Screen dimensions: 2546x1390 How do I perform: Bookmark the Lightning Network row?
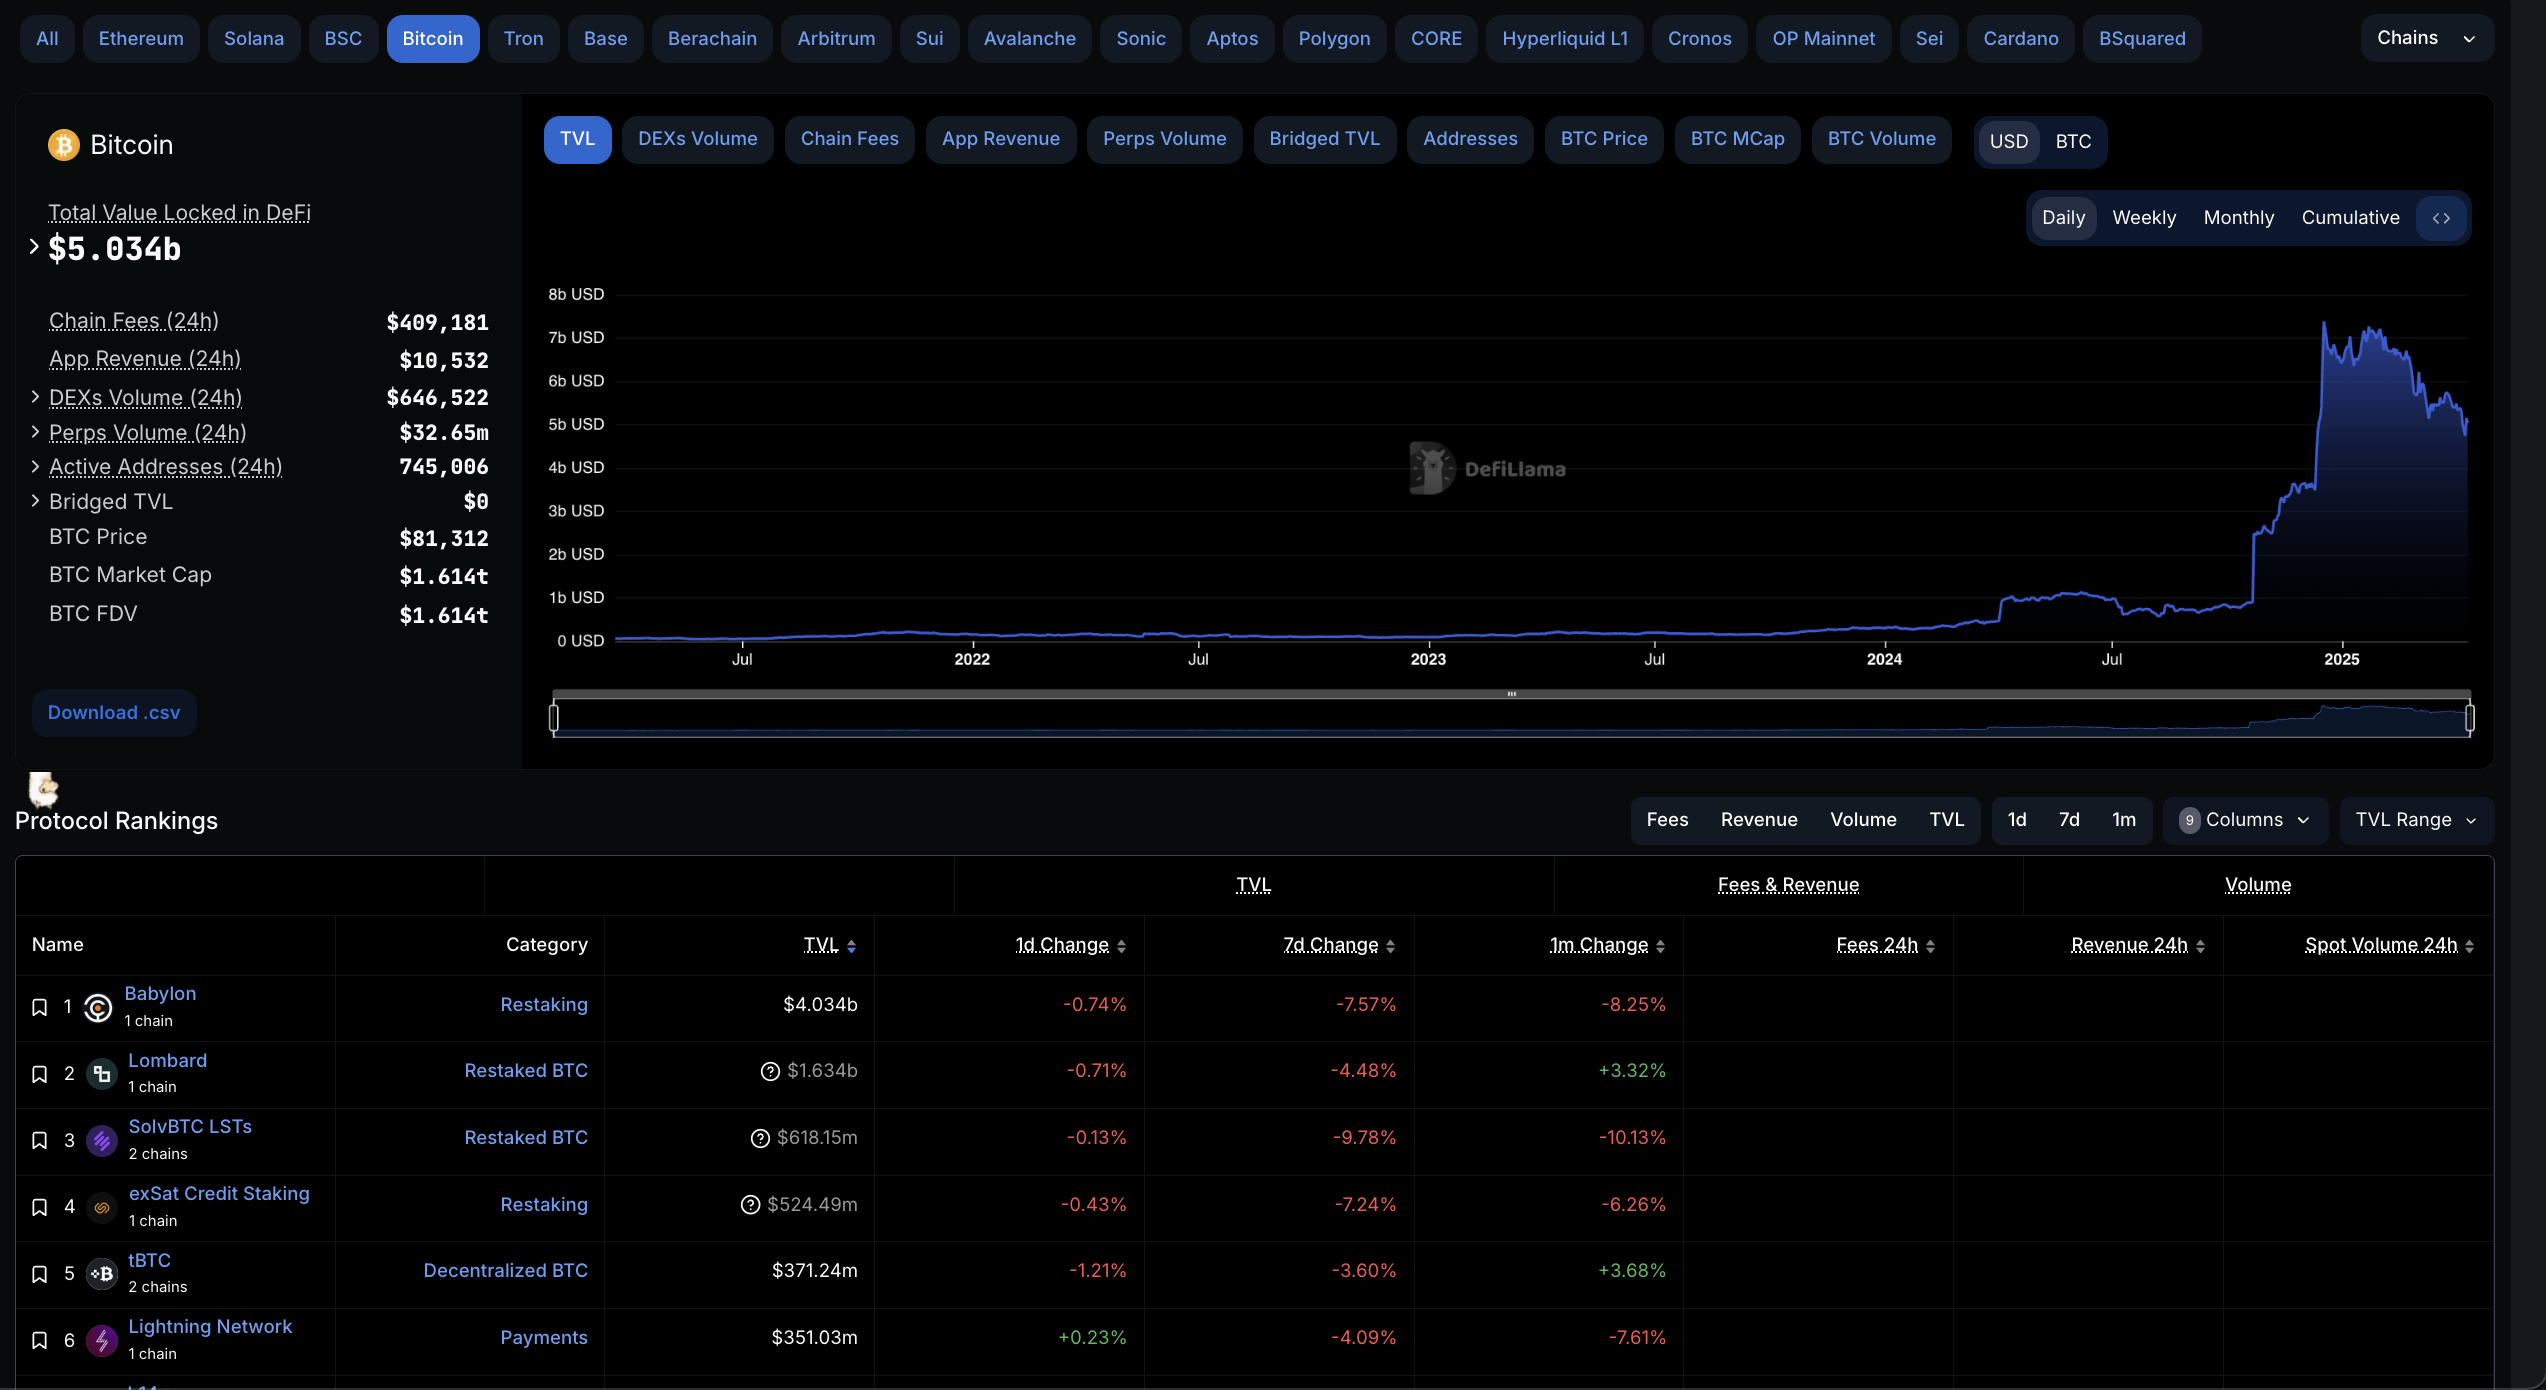(39, 1340)
